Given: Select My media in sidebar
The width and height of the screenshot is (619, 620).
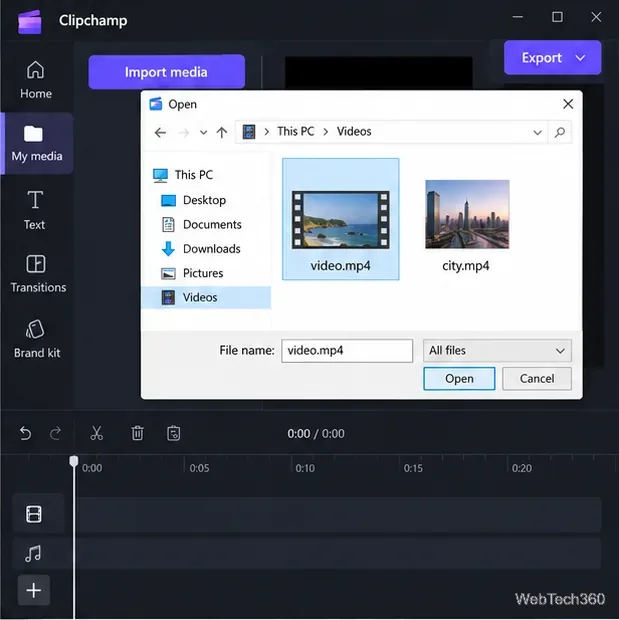Looking at the screenshot, I should tap(37, 144).
